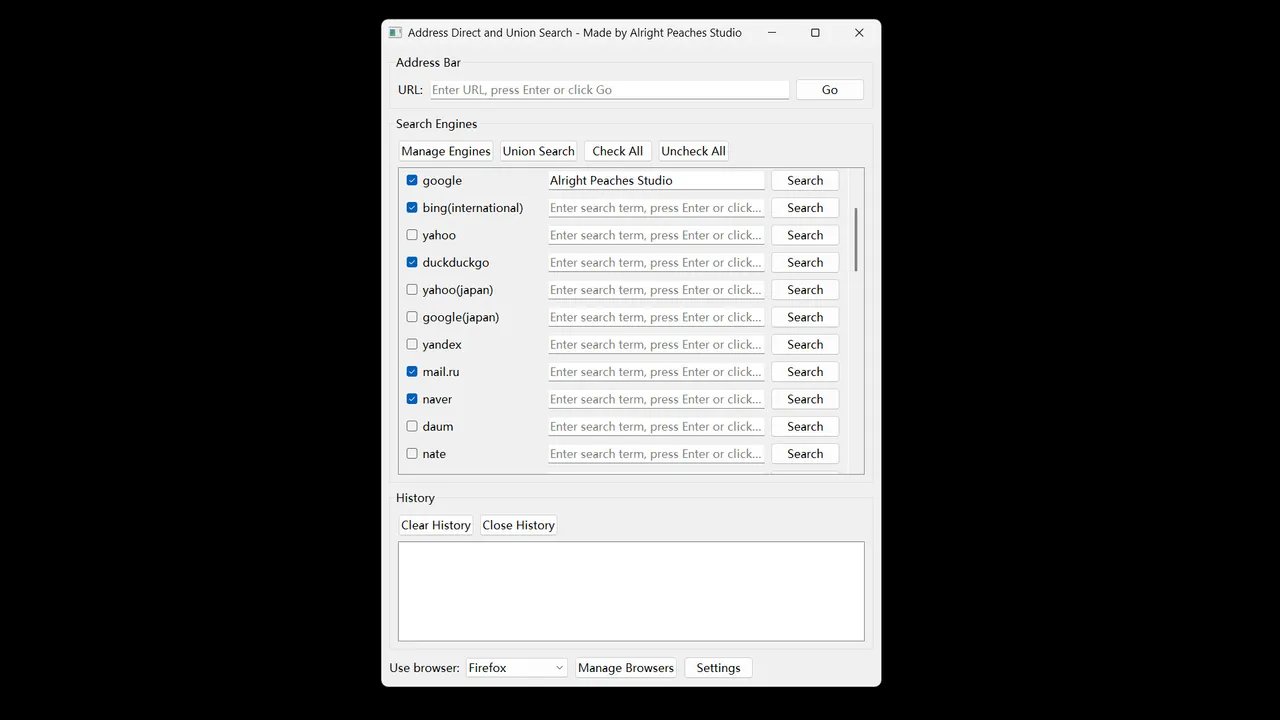The width and height of the screenshot is (1280, 720).
Task: Click Search in the bing(international) row
Action: click(x=805, y=208)
